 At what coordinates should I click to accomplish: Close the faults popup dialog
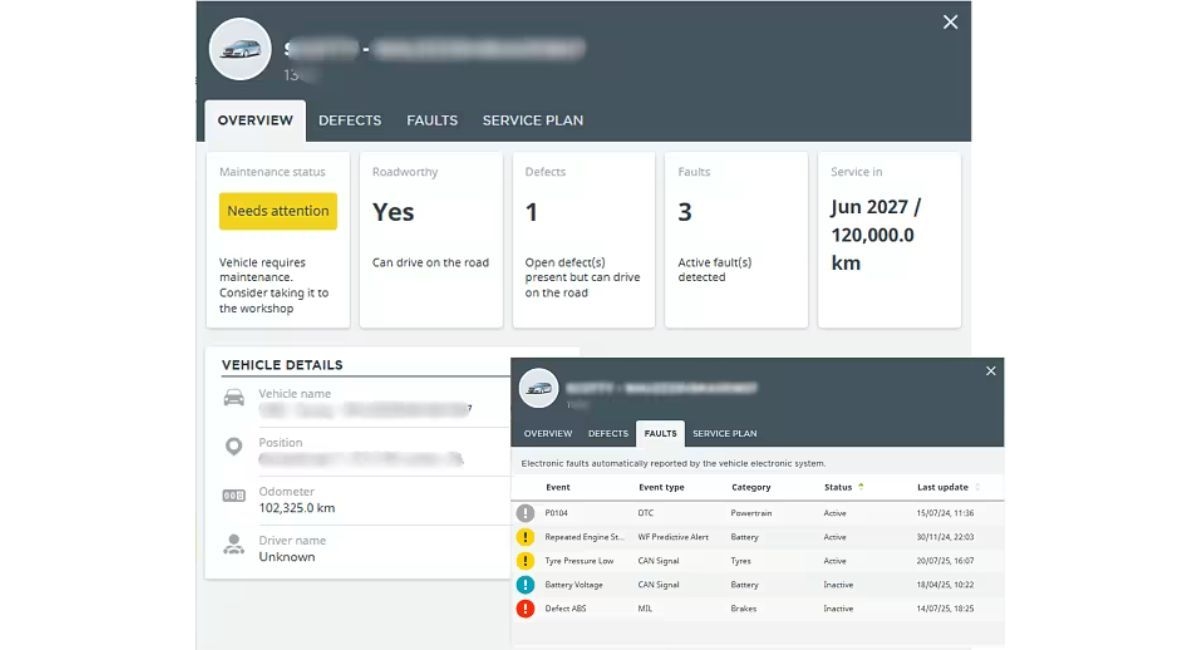pos(991,371)
